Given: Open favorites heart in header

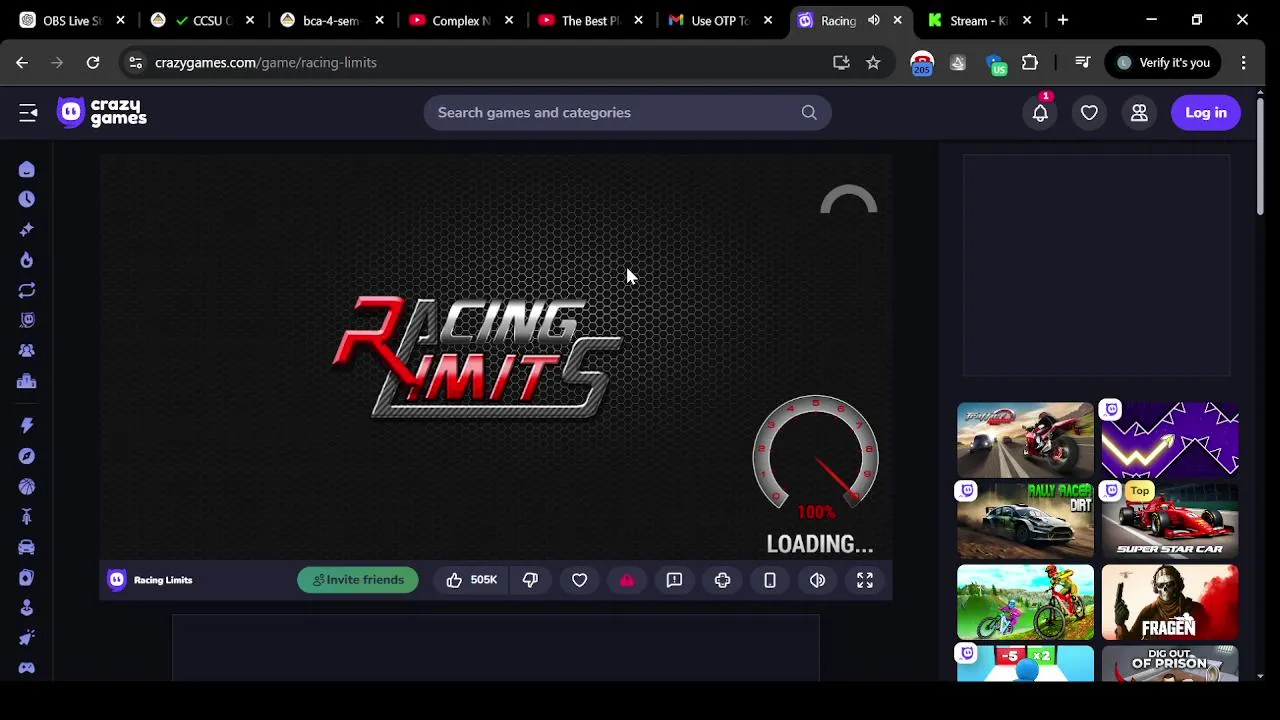Looking at the screenshot, I should tap(1089, 113).
